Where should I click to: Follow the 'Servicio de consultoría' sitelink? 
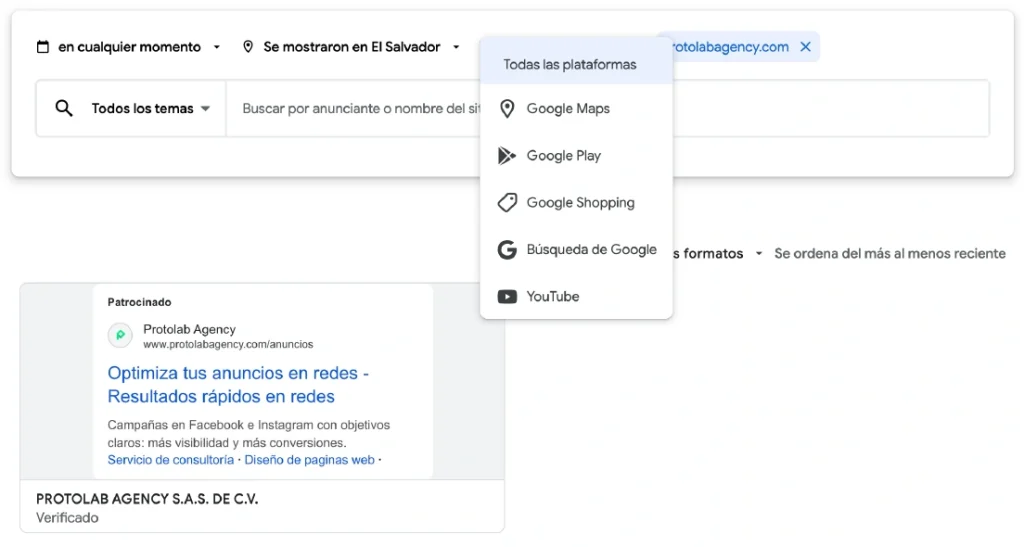[170, 460]
